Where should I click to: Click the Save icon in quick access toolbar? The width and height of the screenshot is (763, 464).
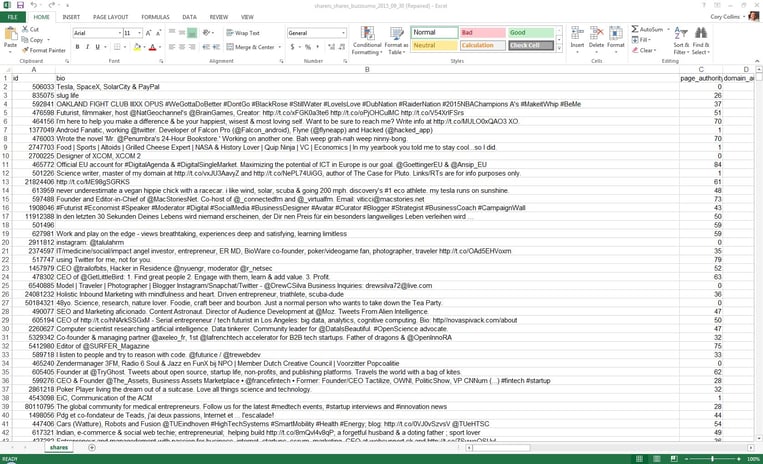point(20,5)
